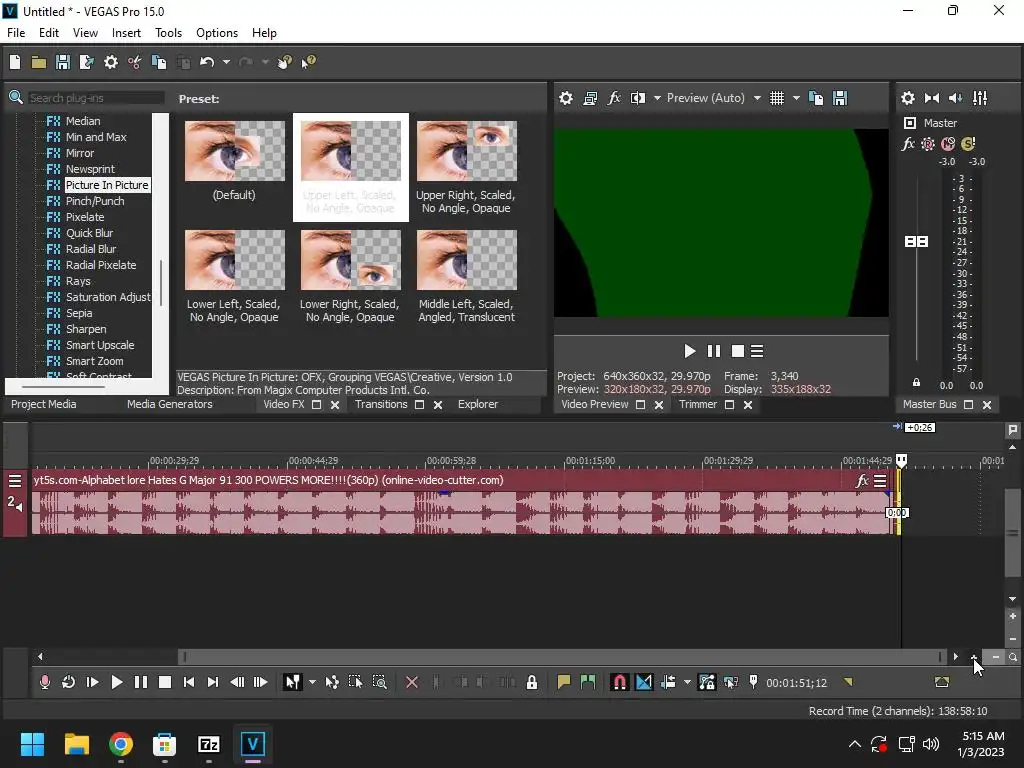Toggle Automatic Crossfades icon
Screen dimensions: 1024x768
pos(643,682)
